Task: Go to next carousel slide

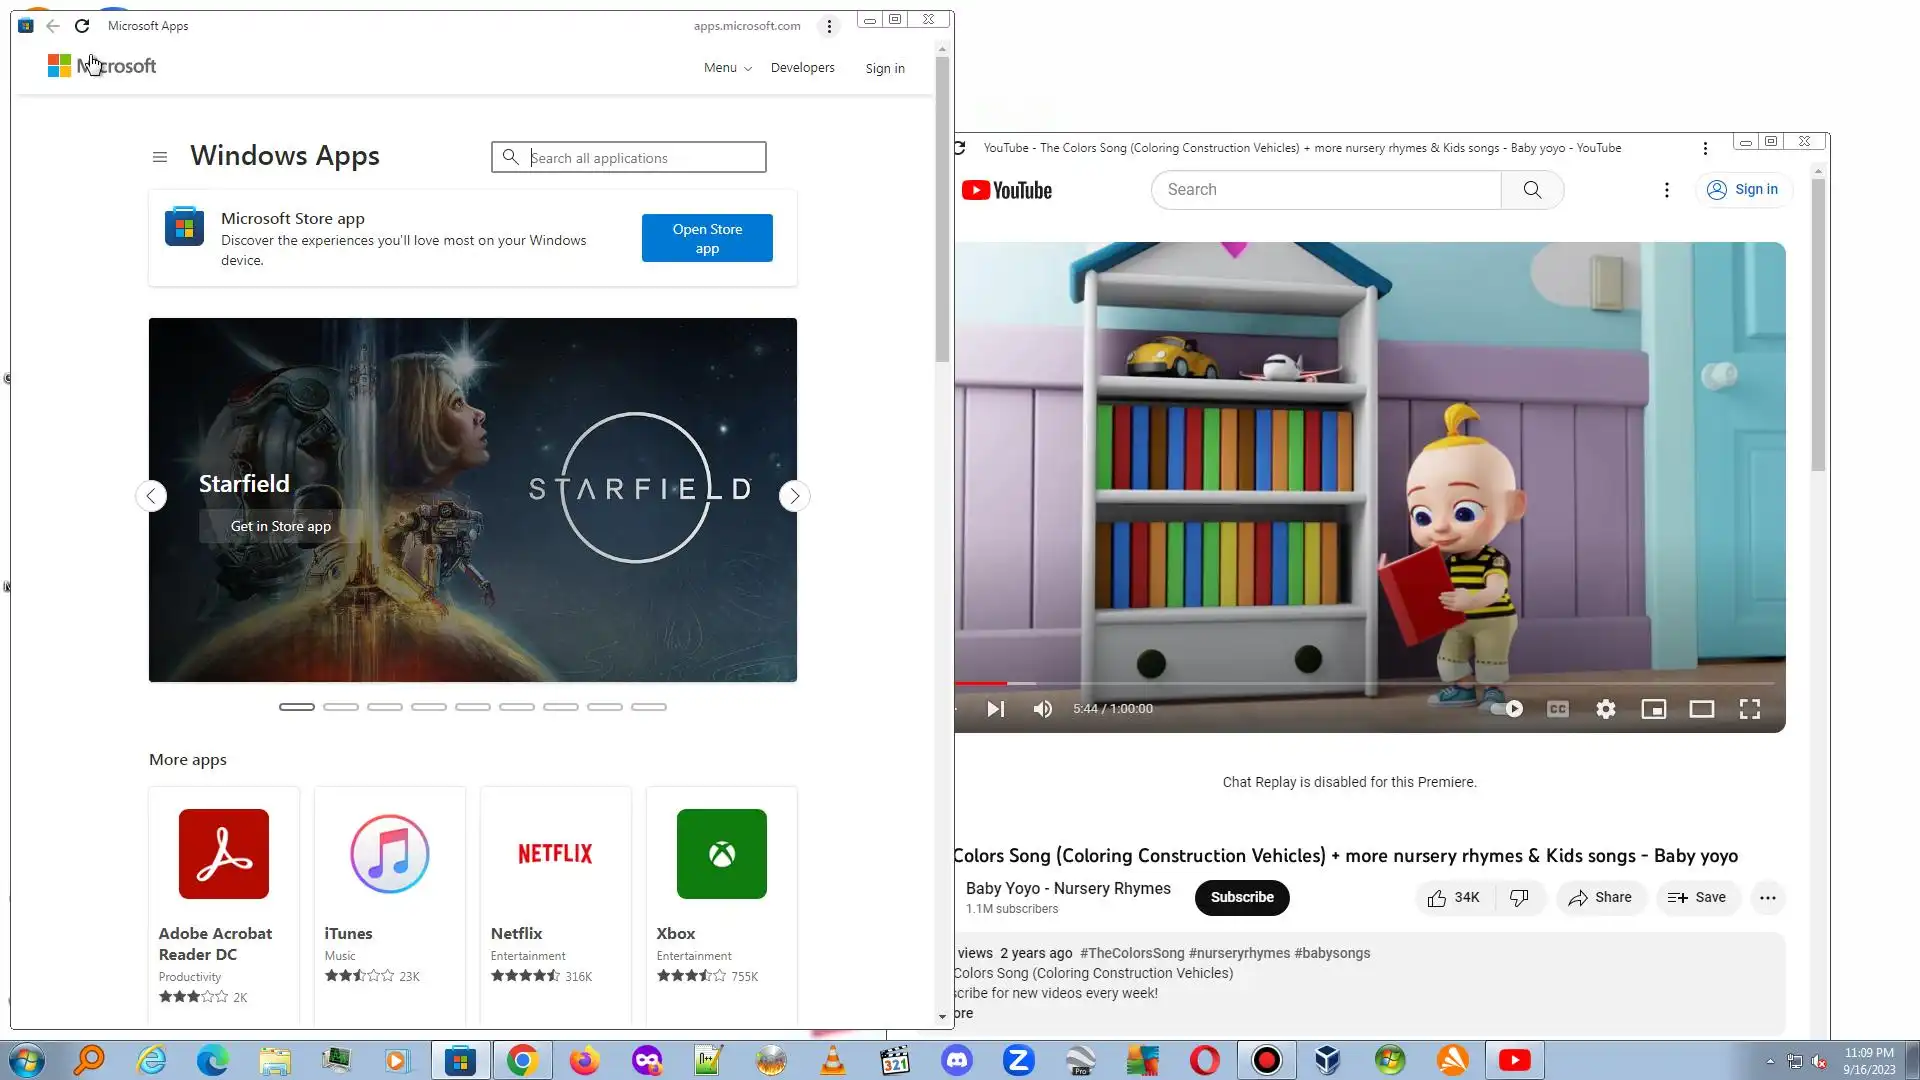Action: 794,496
